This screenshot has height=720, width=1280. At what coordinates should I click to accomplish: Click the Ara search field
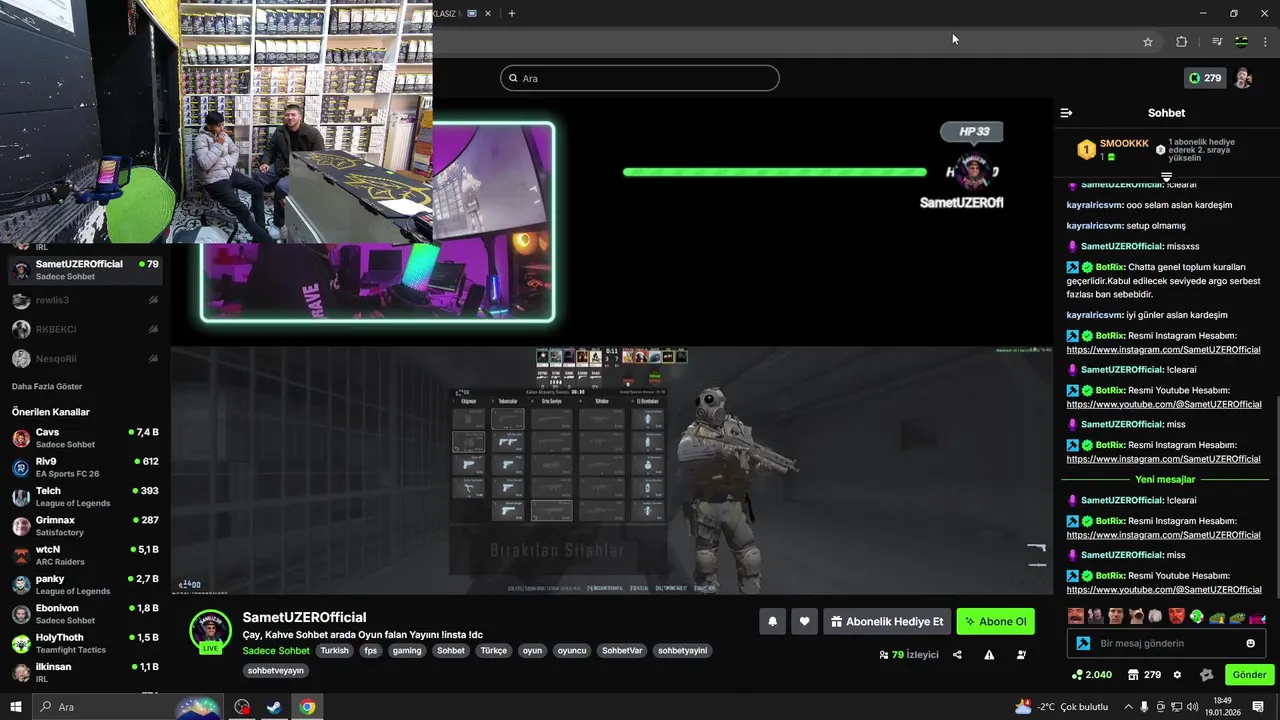coord(640,78)
